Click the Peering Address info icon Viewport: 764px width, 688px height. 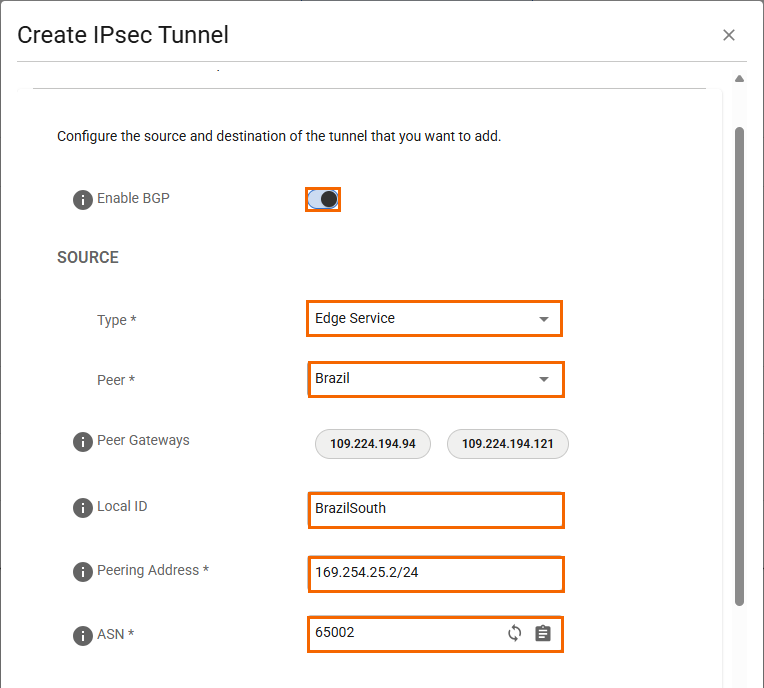pyautogui.click(x=83, y=572)
